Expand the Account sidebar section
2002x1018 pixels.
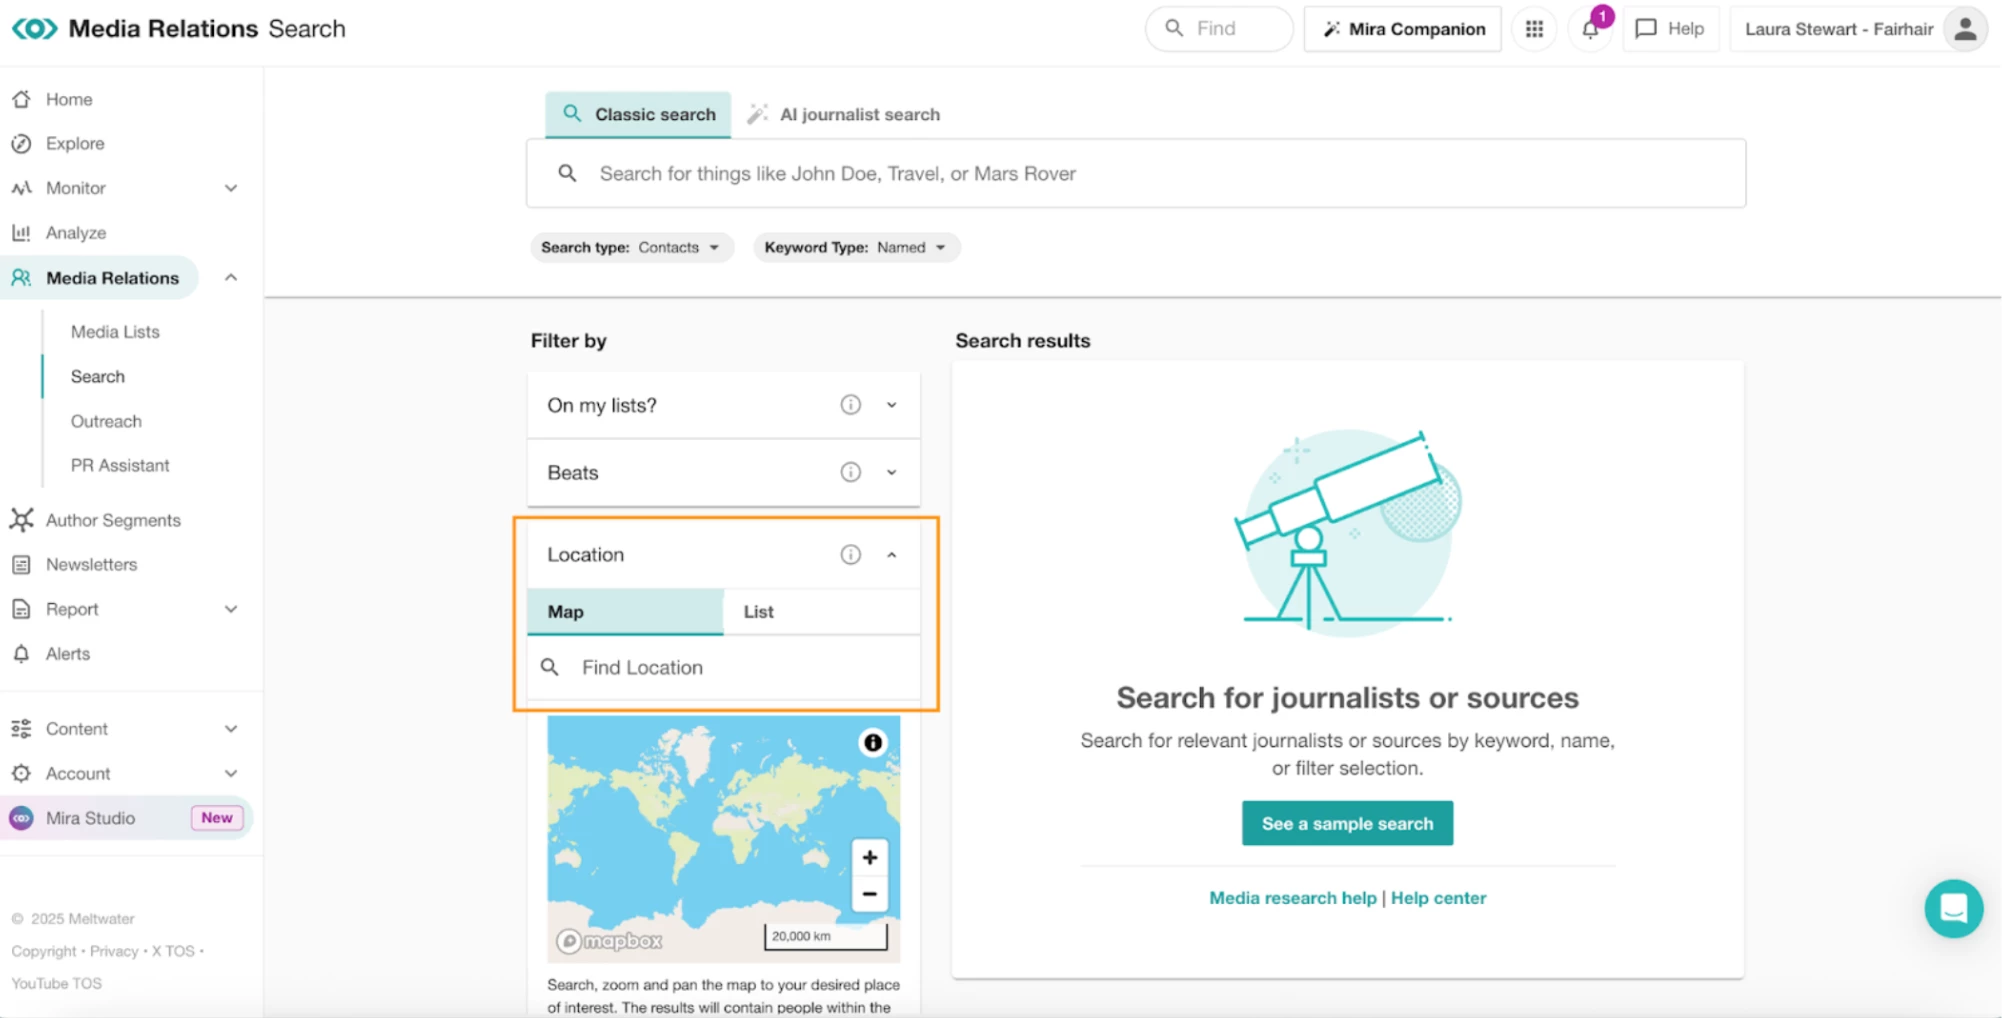231,774
